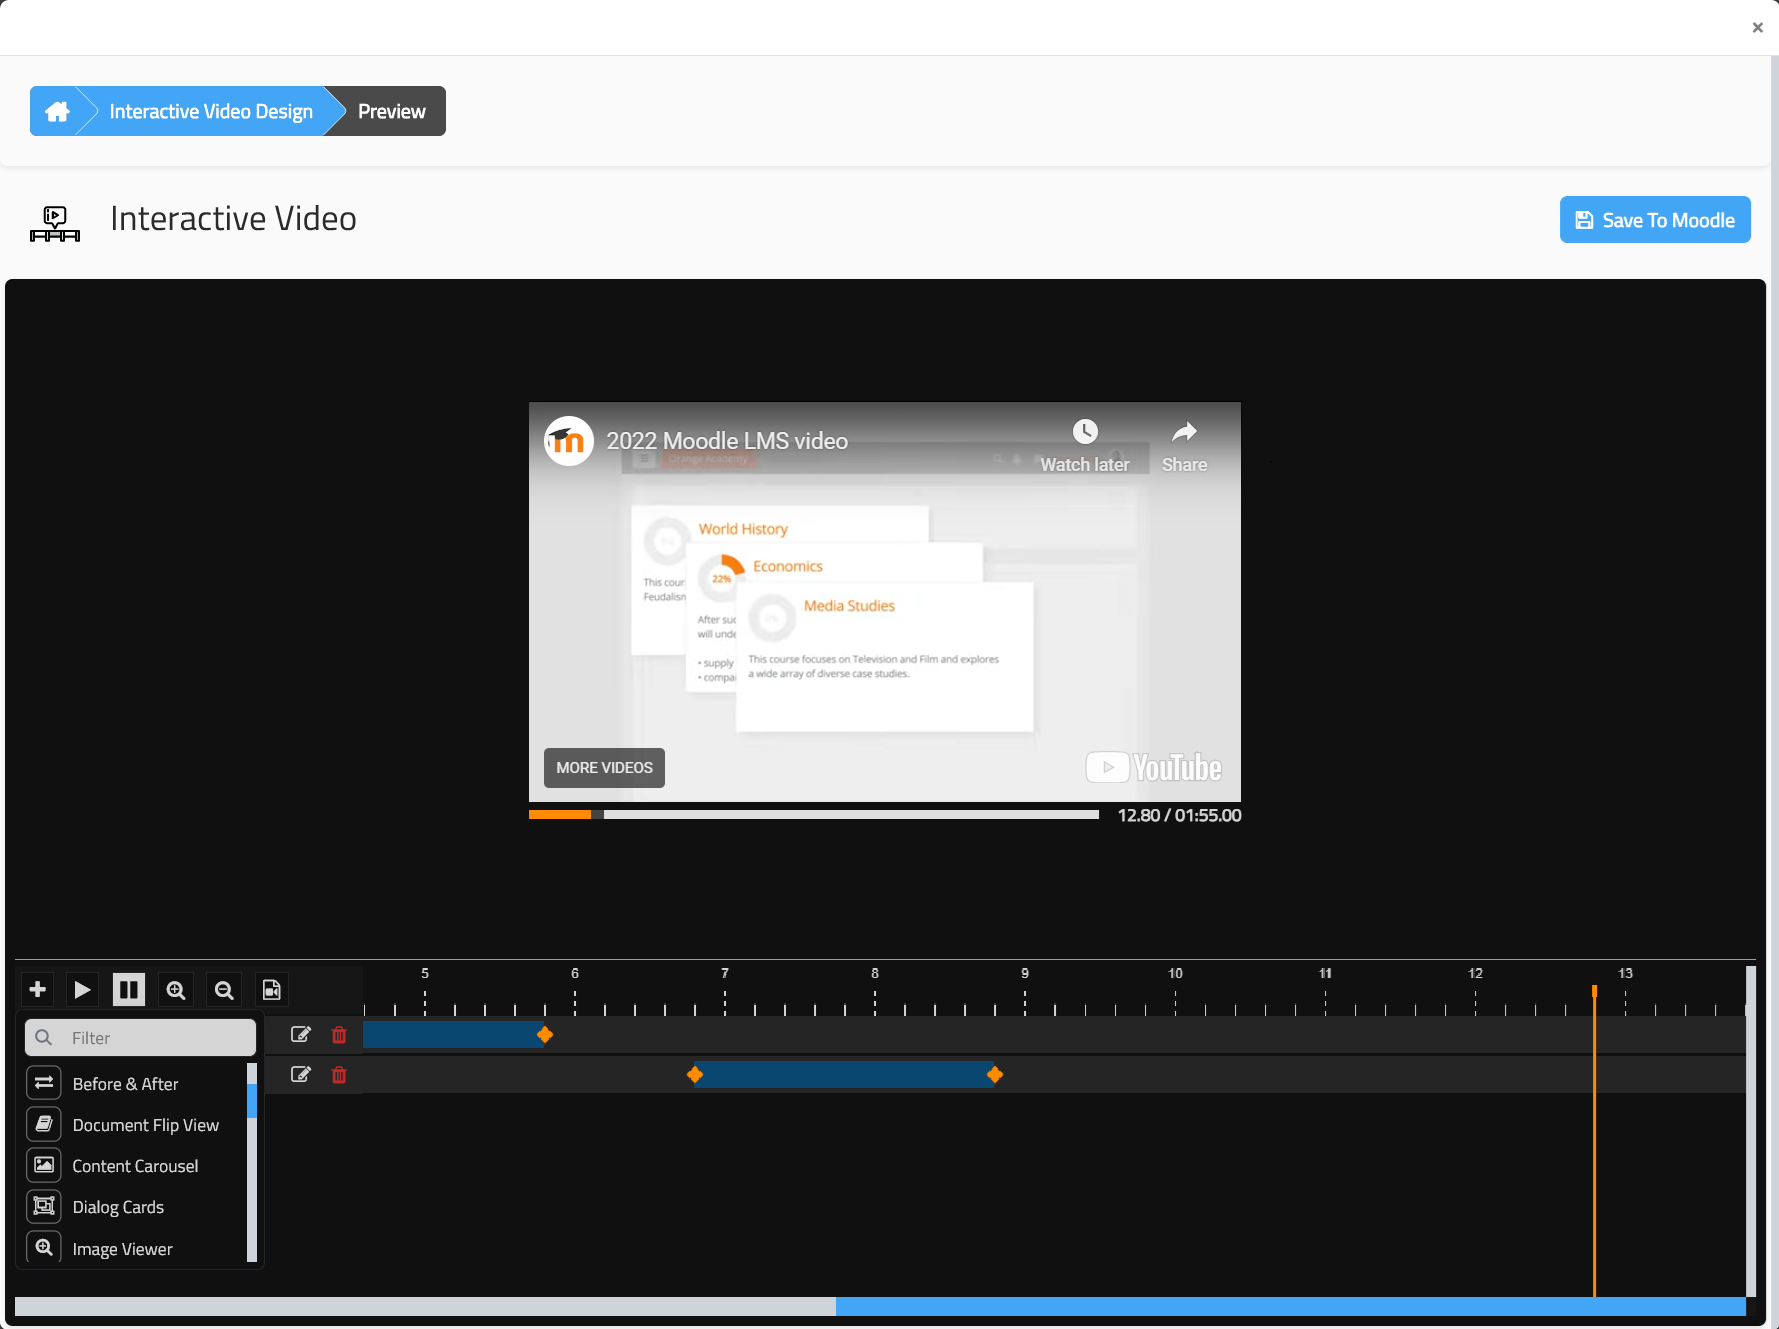Open the Share option on the video
Viewport: 1779px width, 1329px height.
click(x=1184, y=444)
